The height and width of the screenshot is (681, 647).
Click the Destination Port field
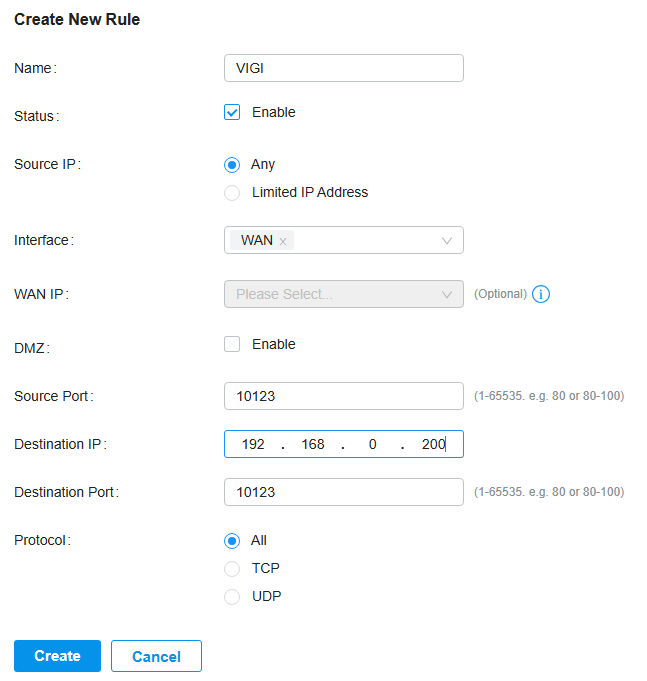pyautogui.click(x=343, y=492)
